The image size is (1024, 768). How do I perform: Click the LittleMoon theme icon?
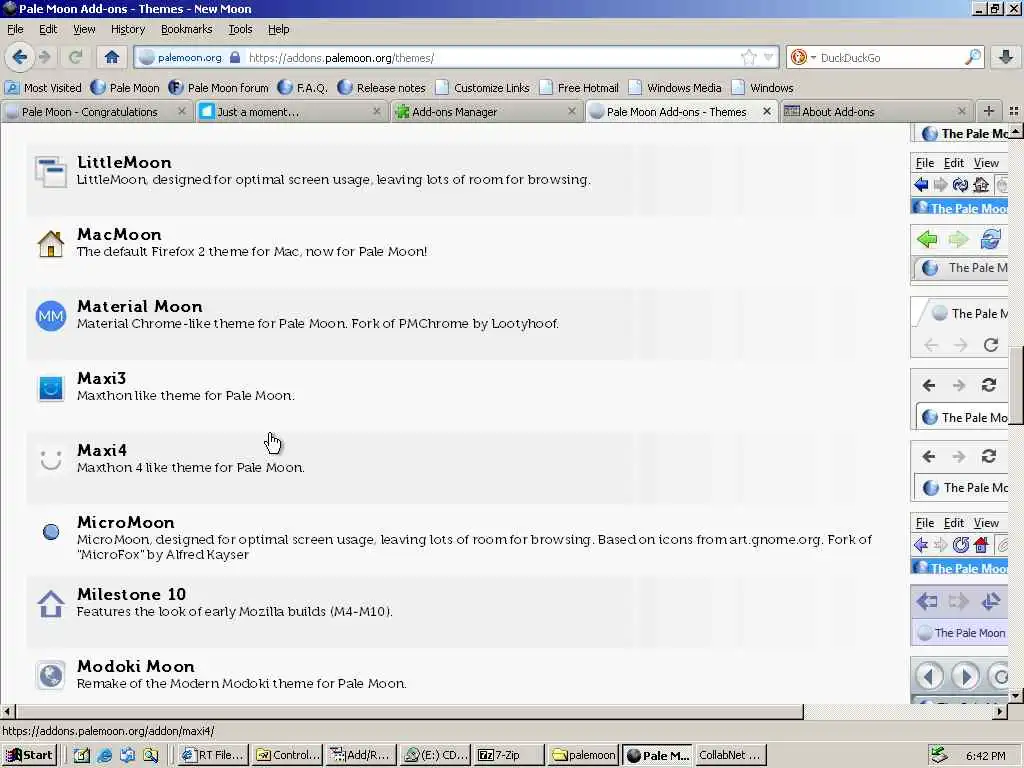click(50, 172)
